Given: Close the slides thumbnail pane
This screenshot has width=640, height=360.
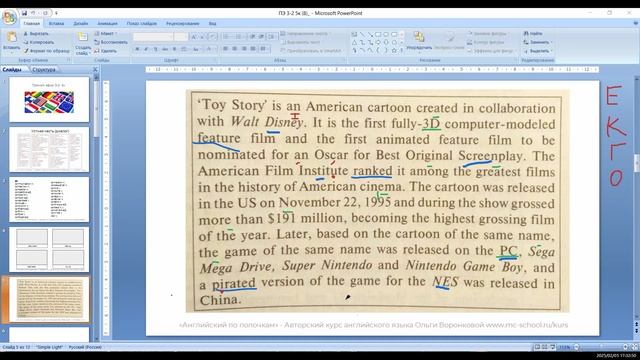Looking at the screenshot, I should 95,70.
